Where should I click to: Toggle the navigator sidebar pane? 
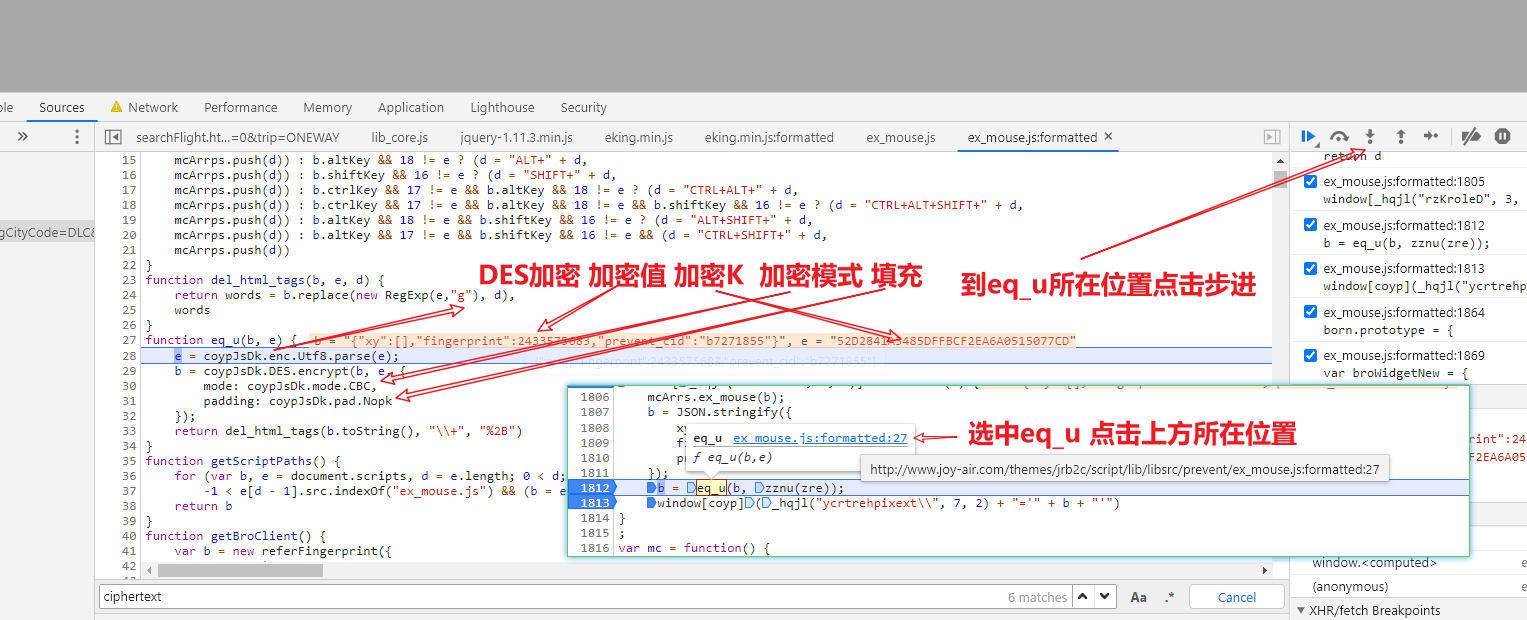(113, 137)
